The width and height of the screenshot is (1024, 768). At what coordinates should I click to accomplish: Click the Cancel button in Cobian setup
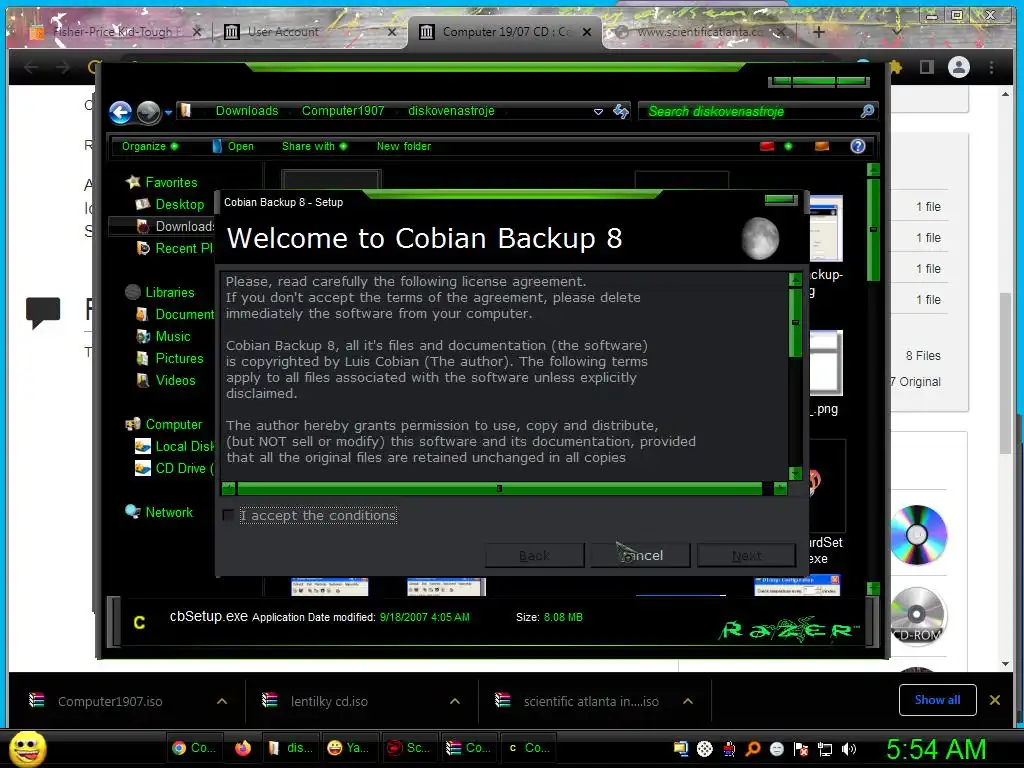pos(641,556)
